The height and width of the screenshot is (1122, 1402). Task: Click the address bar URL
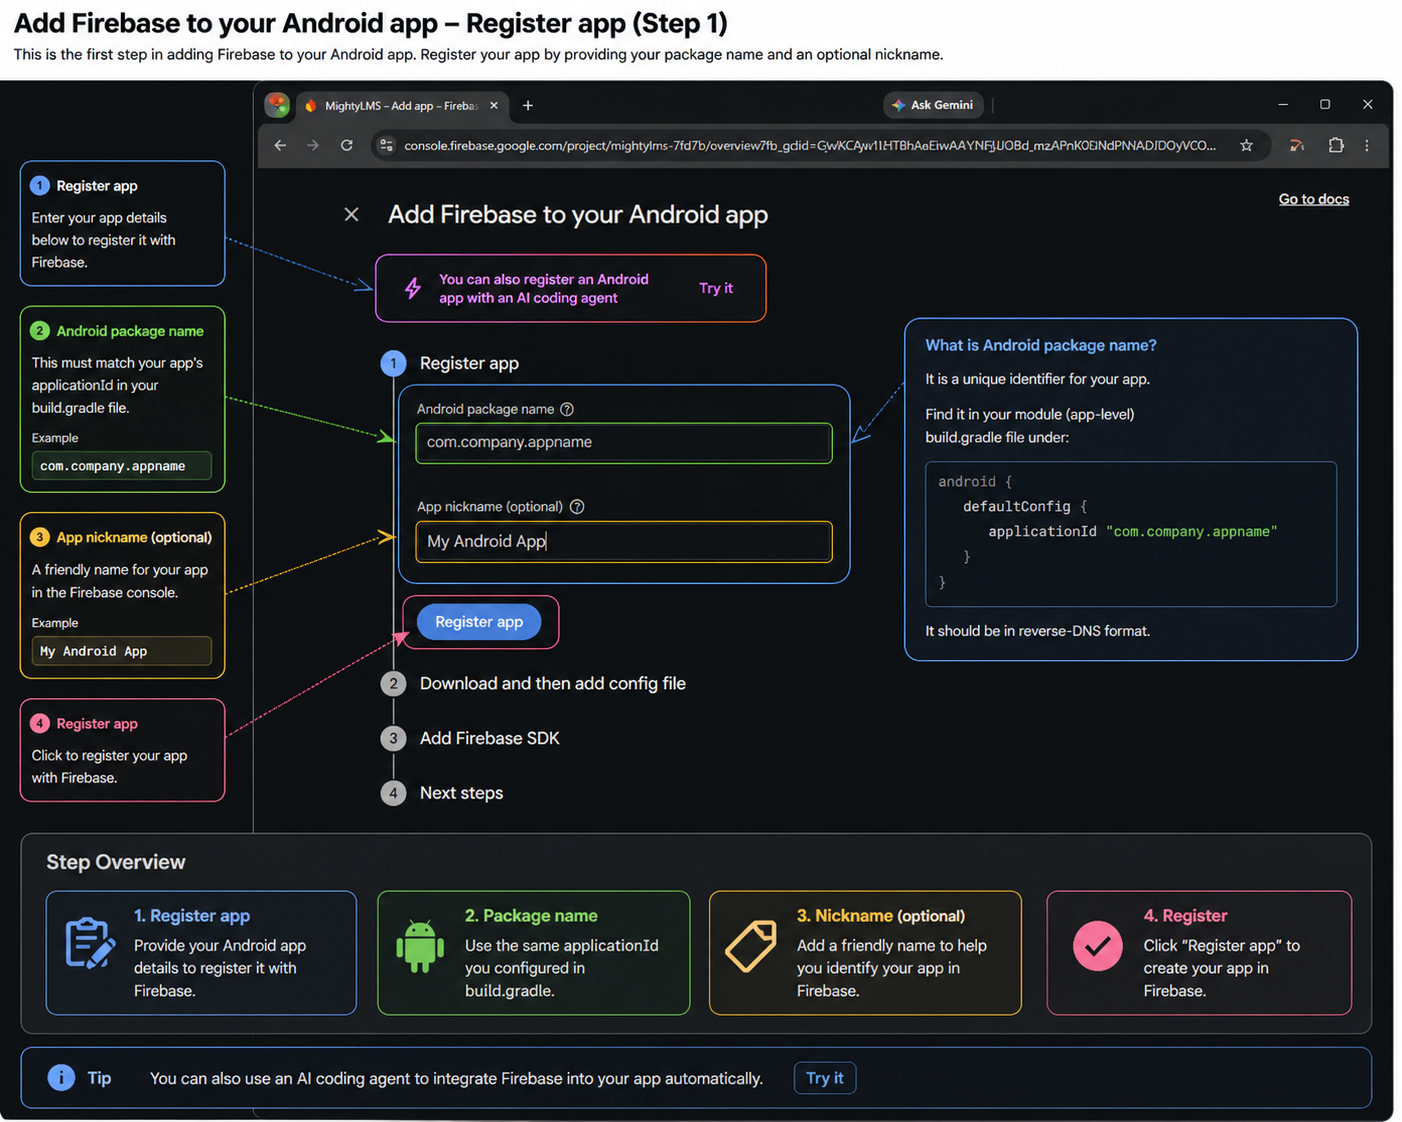coord(810,145)
